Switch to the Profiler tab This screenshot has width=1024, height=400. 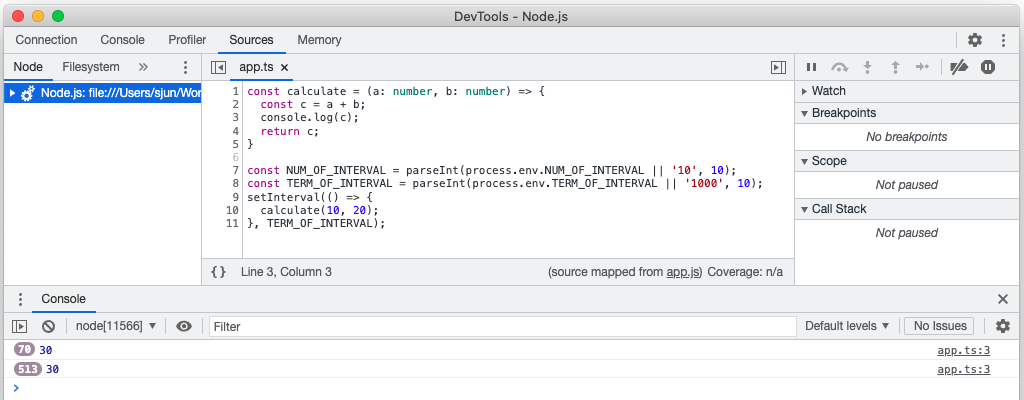click(187, 40)
